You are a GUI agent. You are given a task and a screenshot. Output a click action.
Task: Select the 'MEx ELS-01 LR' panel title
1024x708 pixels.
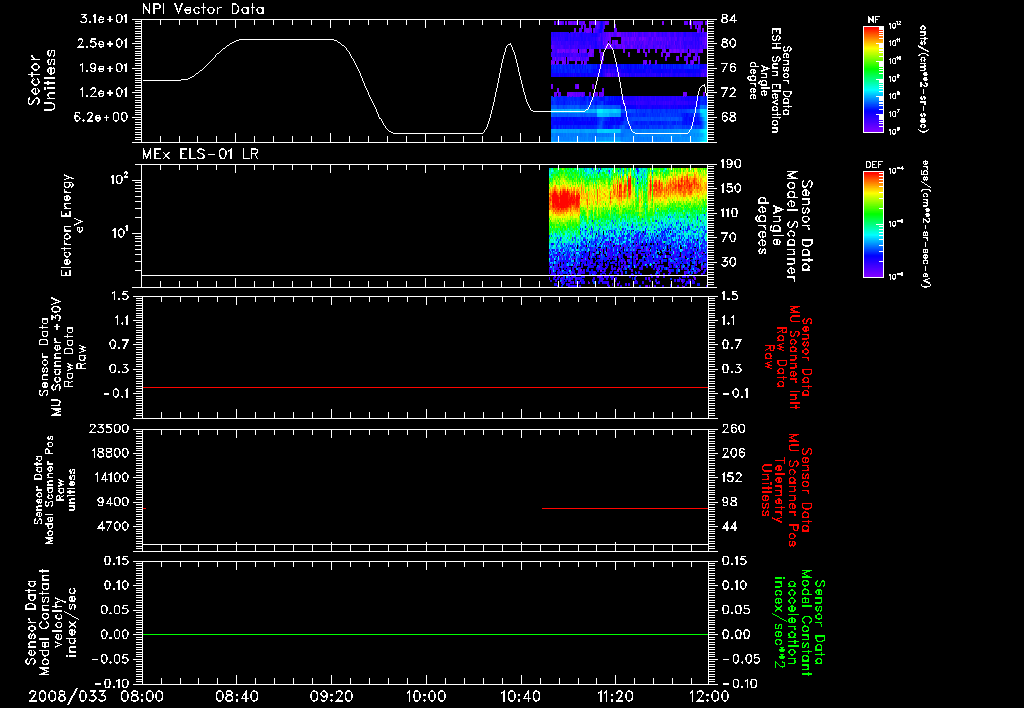coord(200,154)
